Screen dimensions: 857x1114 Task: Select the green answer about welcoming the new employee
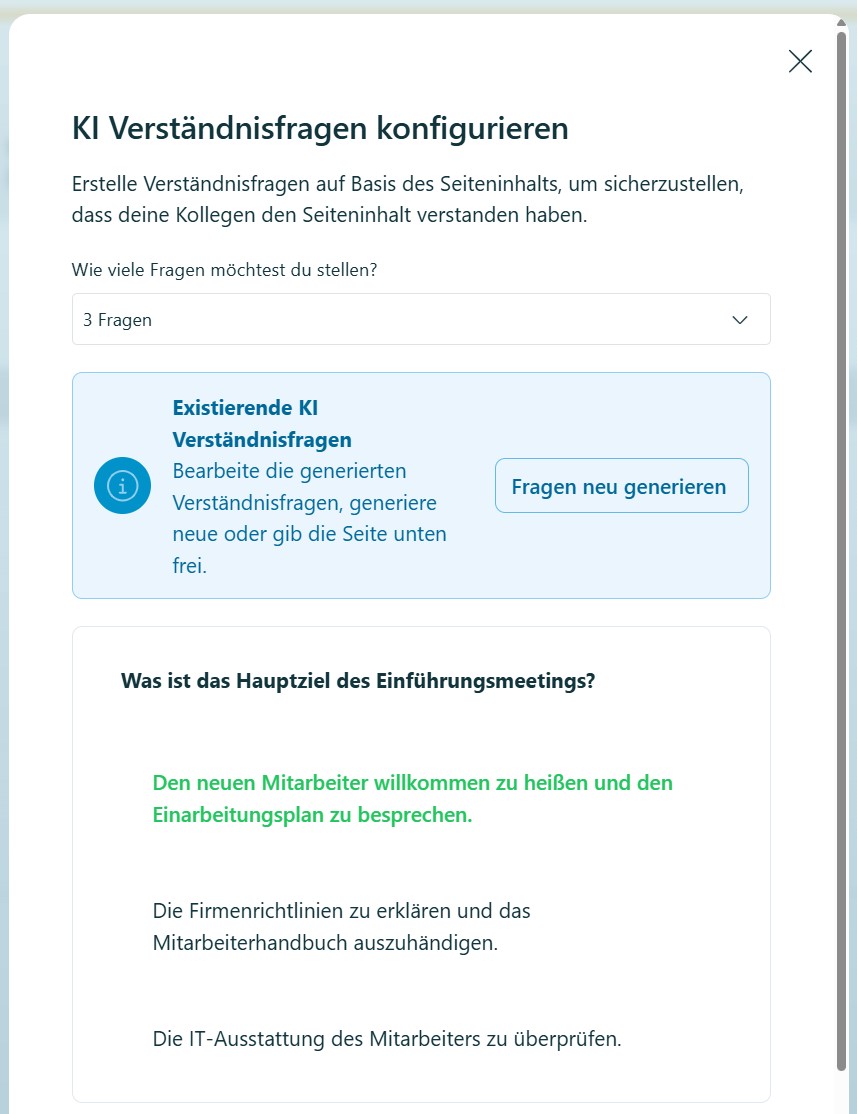click(x=411, y=799)
